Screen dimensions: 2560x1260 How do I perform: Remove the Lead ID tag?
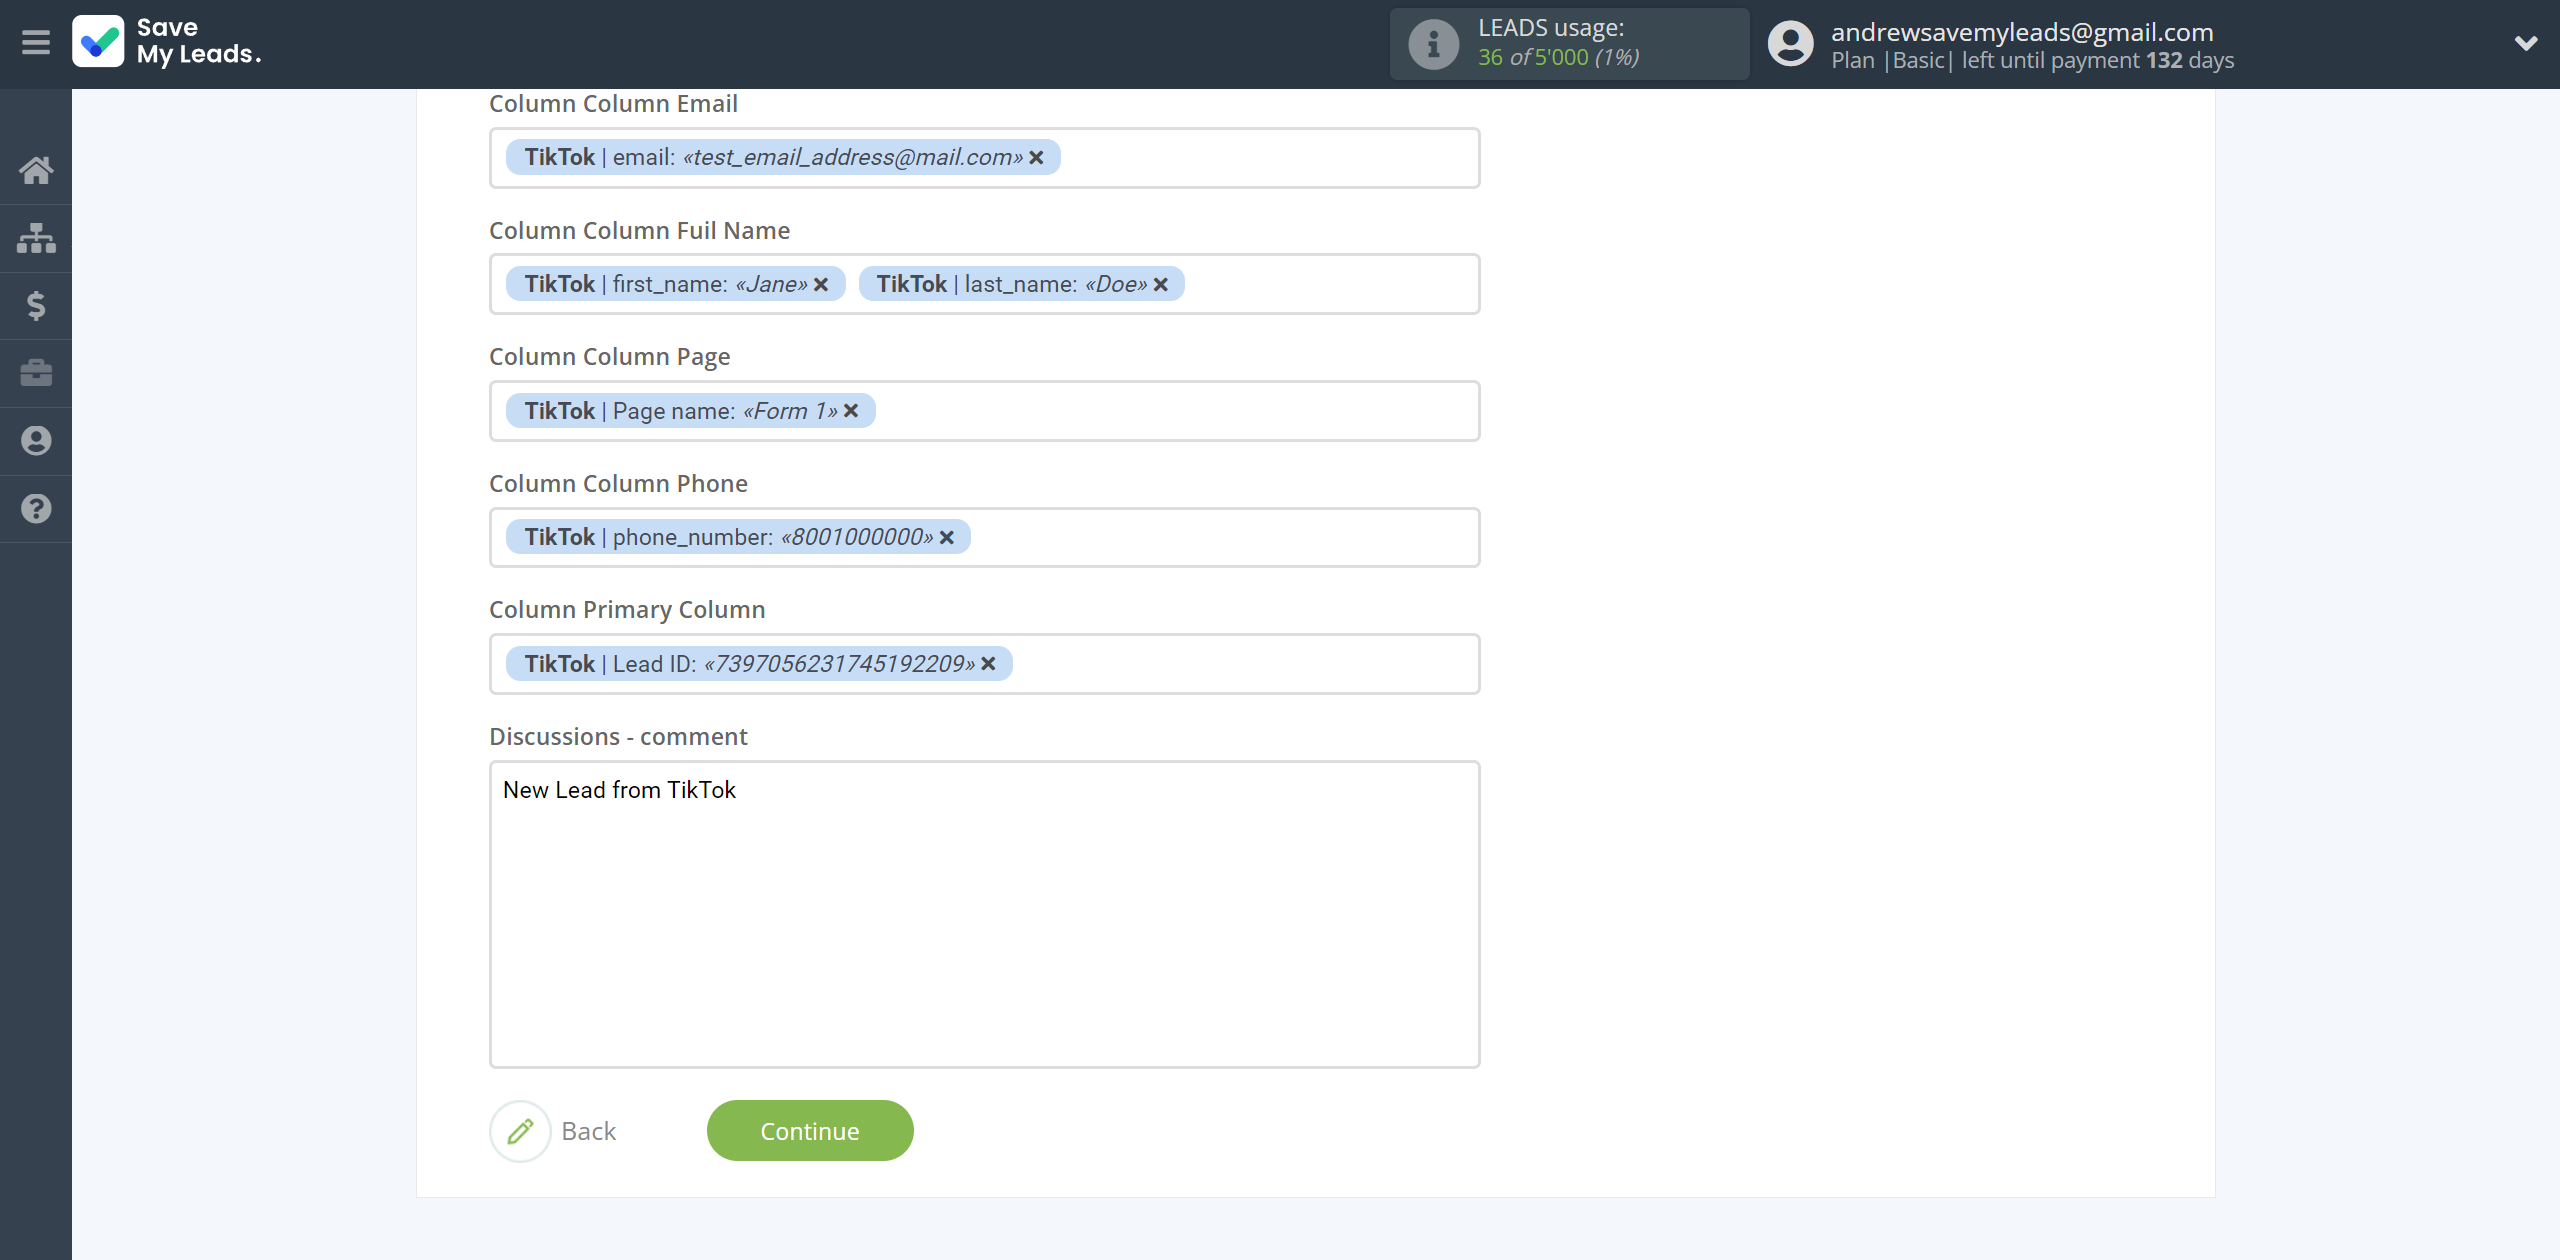tap(988, 664)
